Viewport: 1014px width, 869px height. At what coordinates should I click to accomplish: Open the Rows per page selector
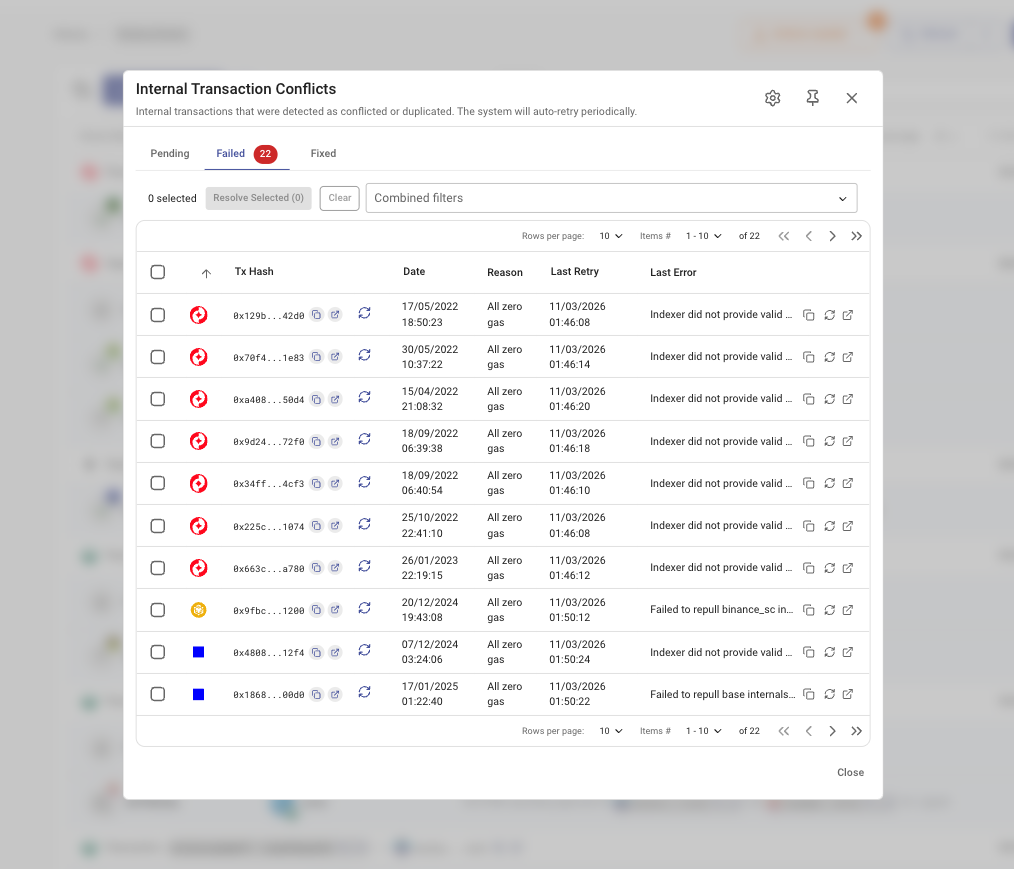pos(610,235)
